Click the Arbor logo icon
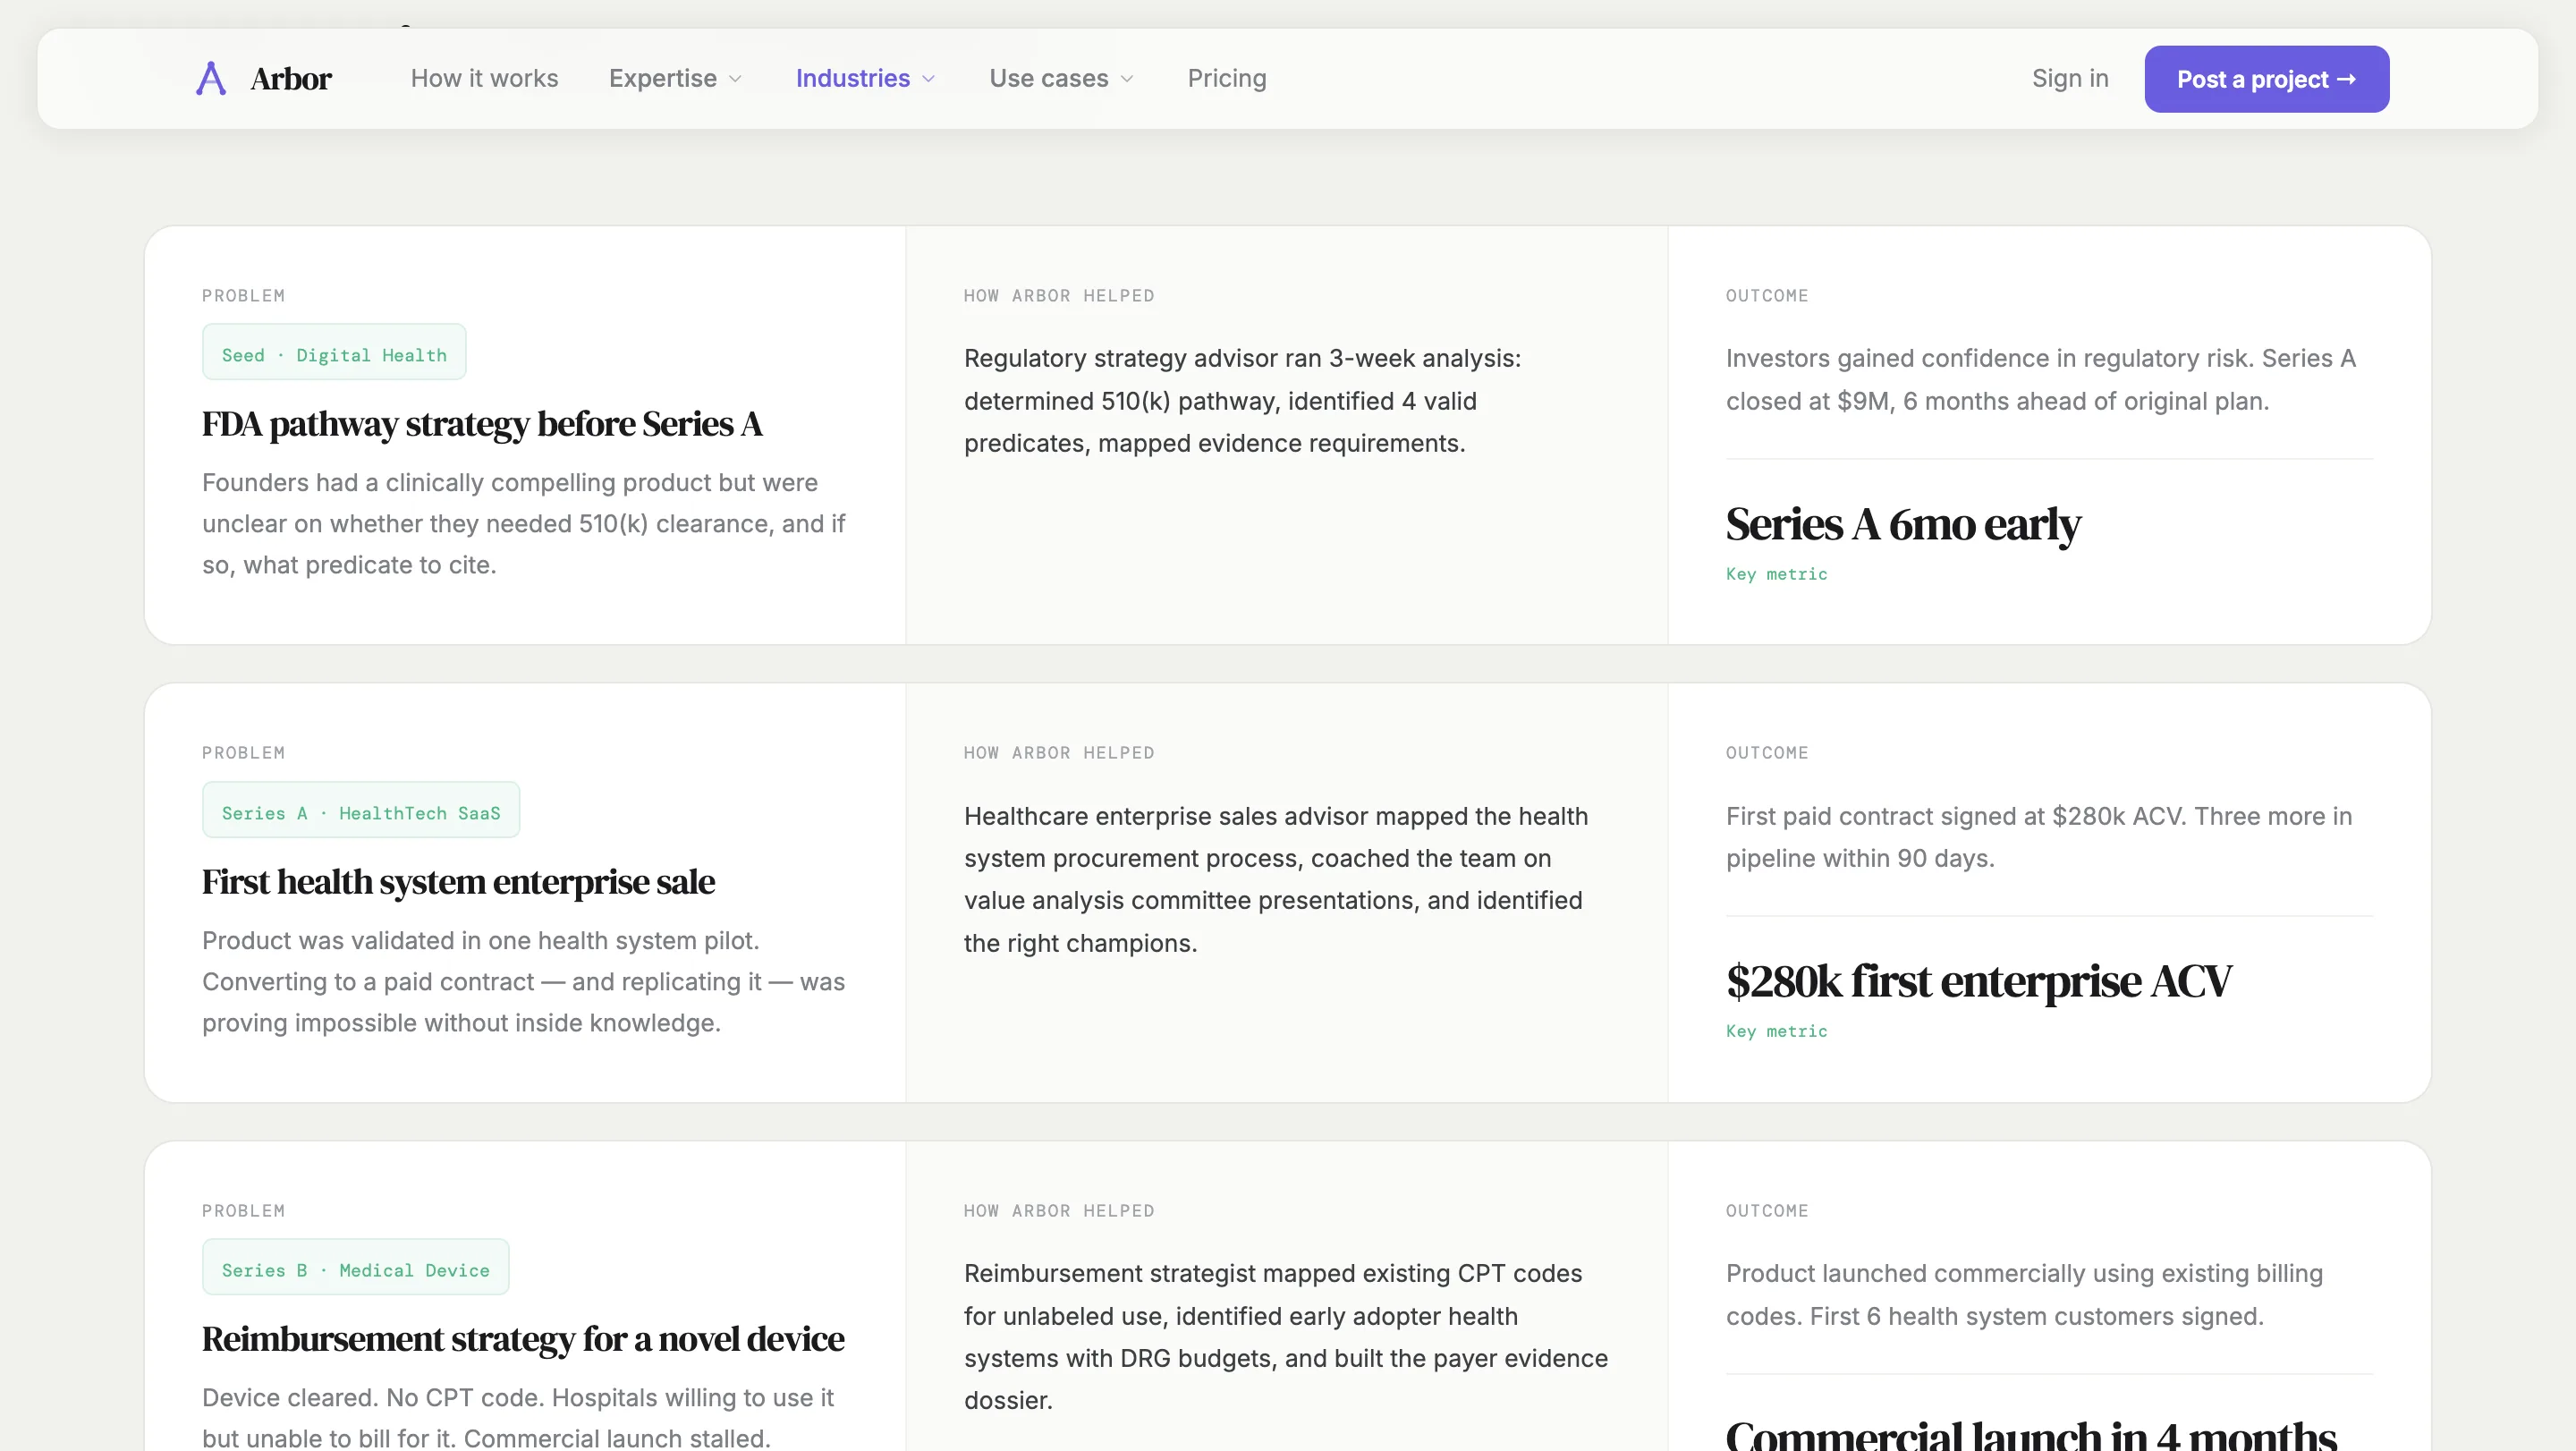 209,78
